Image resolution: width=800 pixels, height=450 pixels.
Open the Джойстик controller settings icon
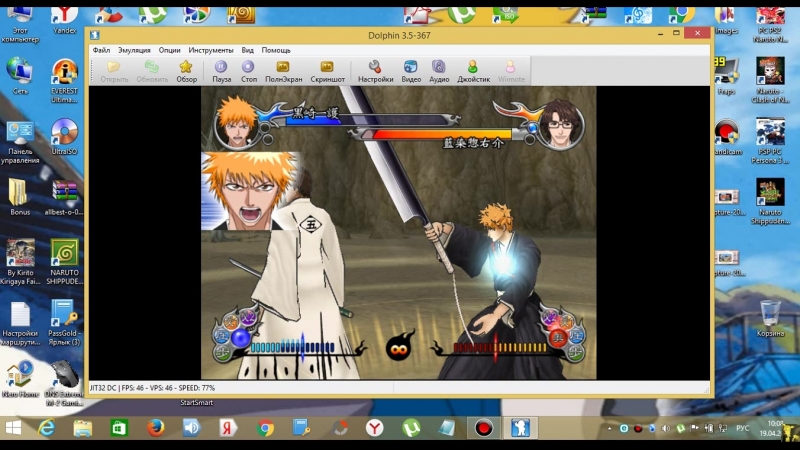[473, 71]
